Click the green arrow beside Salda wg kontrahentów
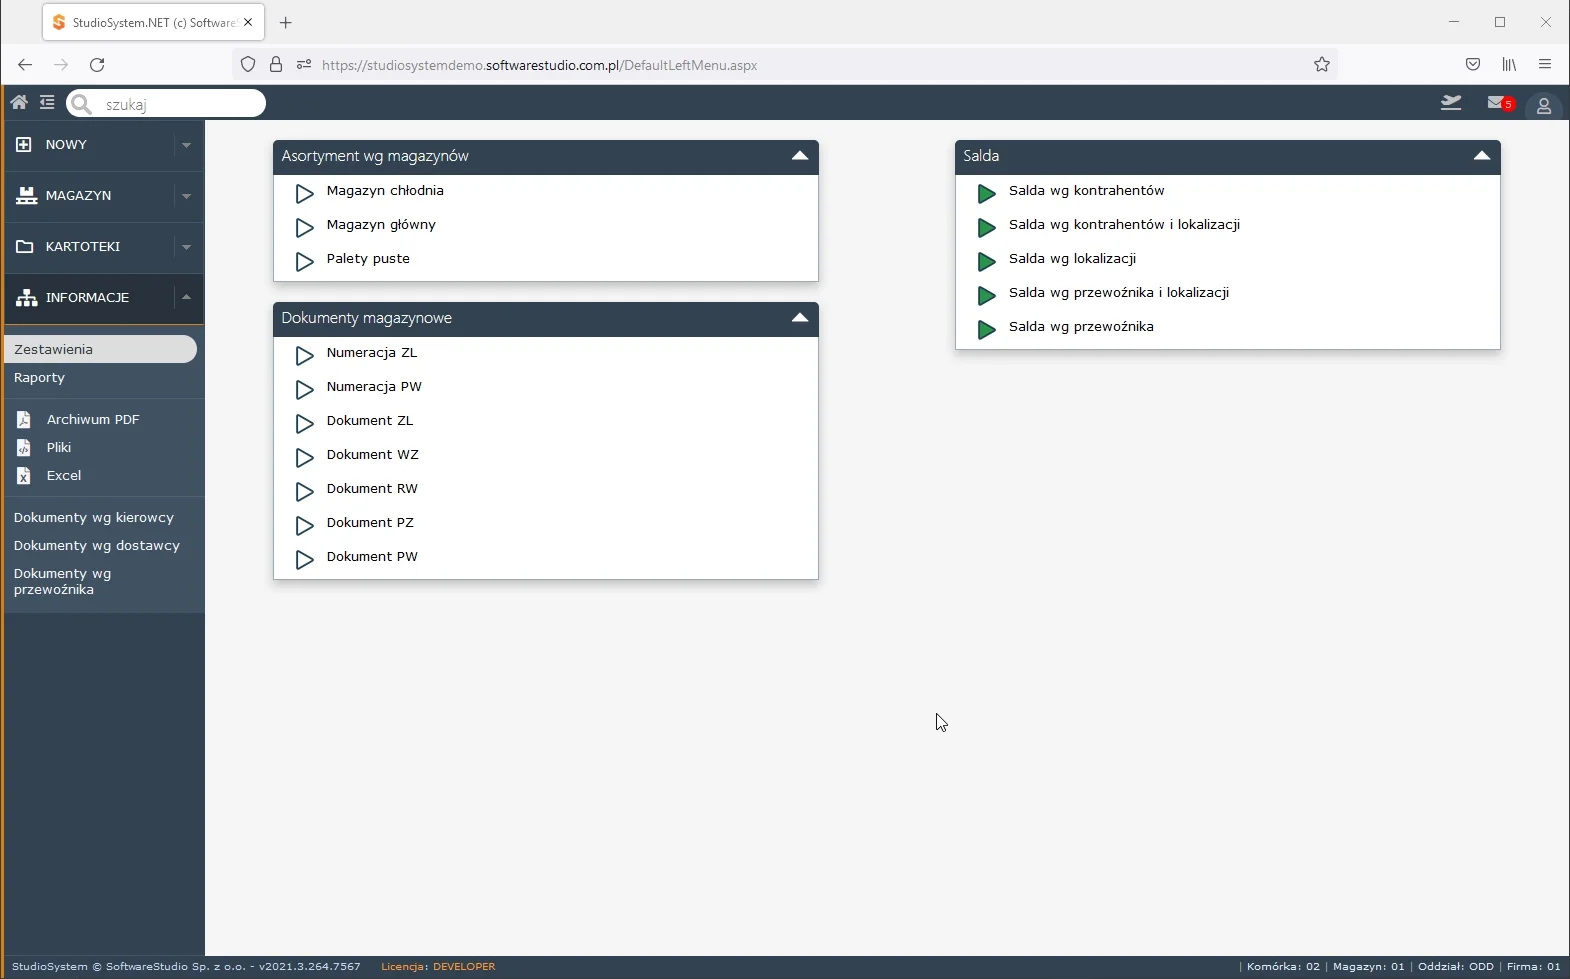This screenshot has width=1570, height=979. click(986, 193)
